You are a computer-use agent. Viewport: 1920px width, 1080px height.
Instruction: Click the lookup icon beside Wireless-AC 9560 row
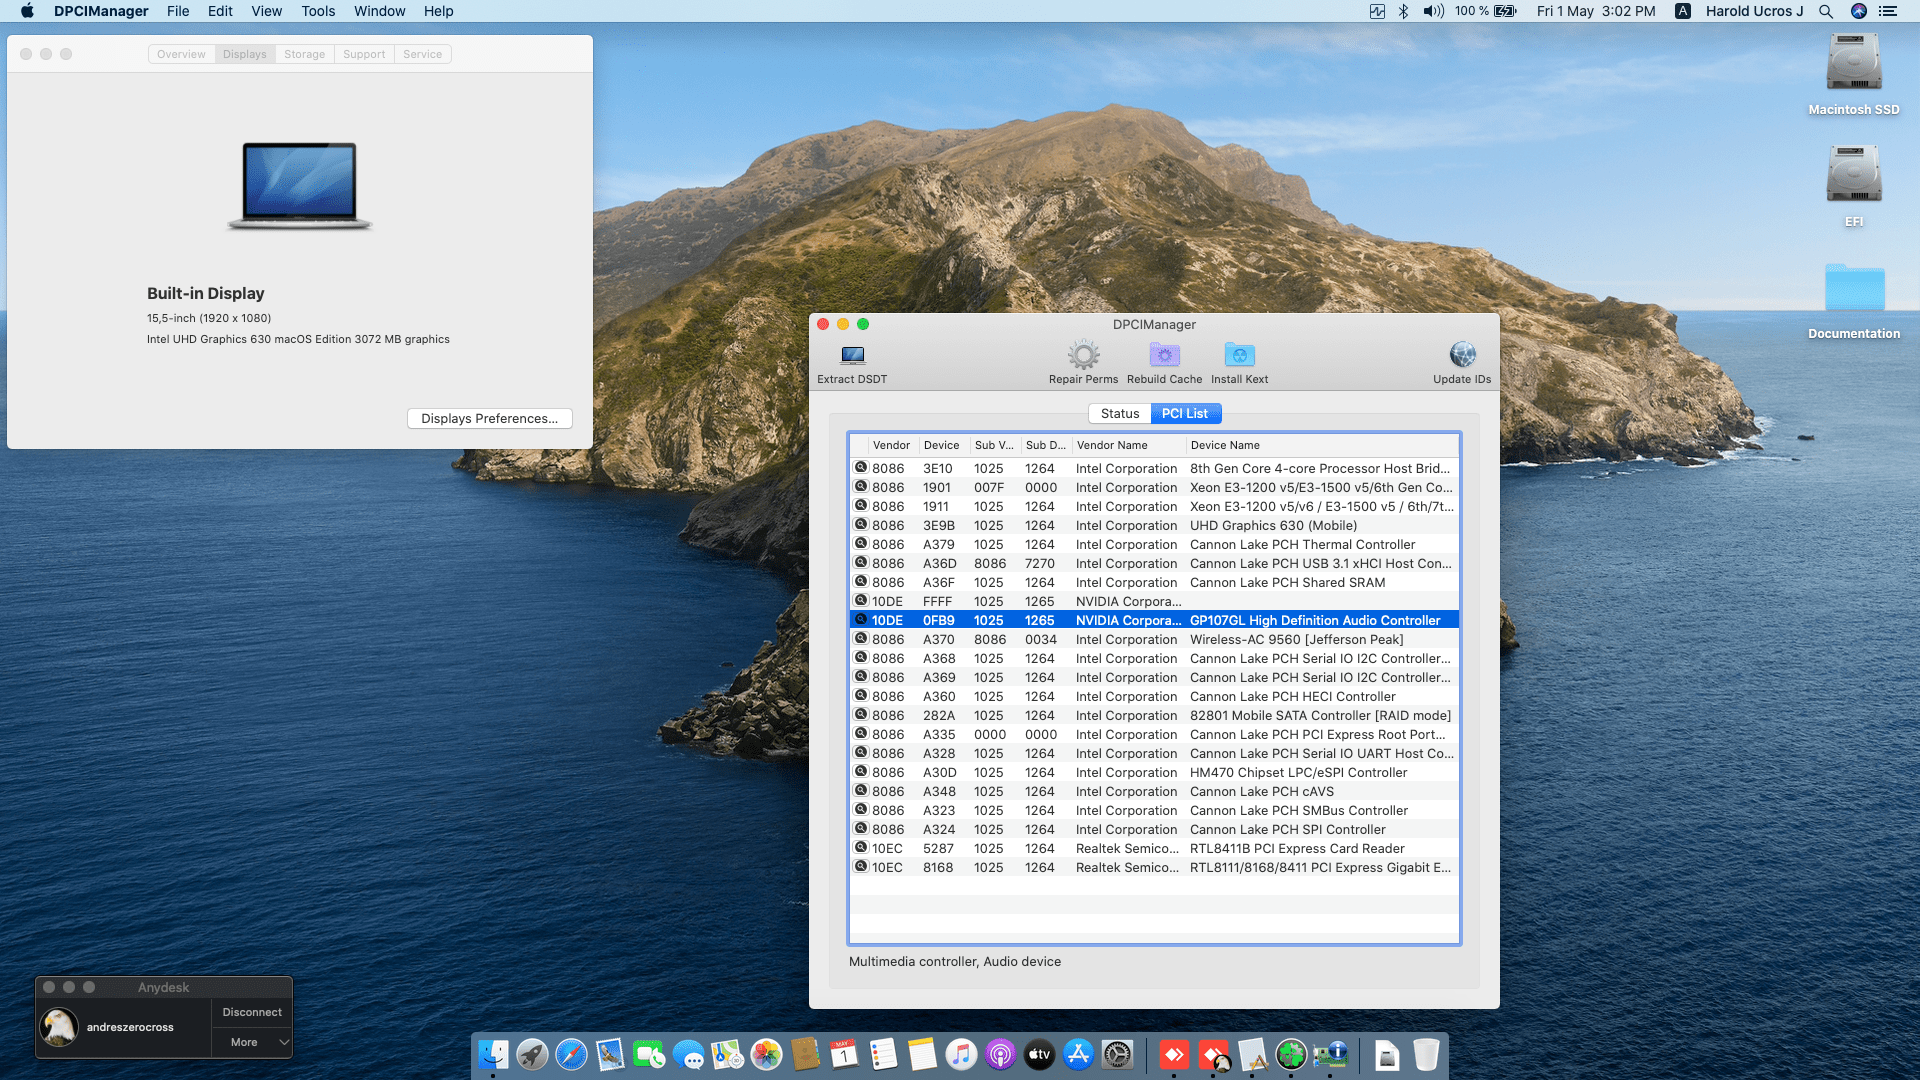coord(860,639)
